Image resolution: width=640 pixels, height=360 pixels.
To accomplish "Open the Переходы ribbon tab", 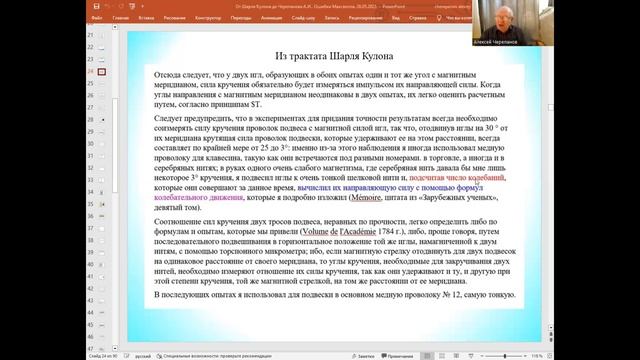I will [x=241, y=18].
